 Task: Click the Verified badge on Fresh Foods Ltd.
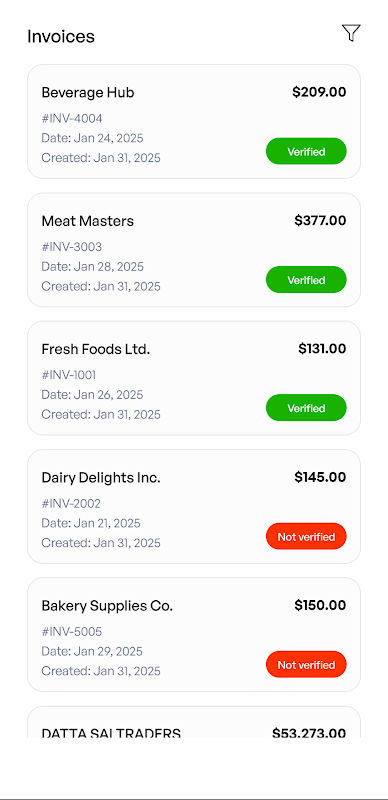(x=306, y=408)
